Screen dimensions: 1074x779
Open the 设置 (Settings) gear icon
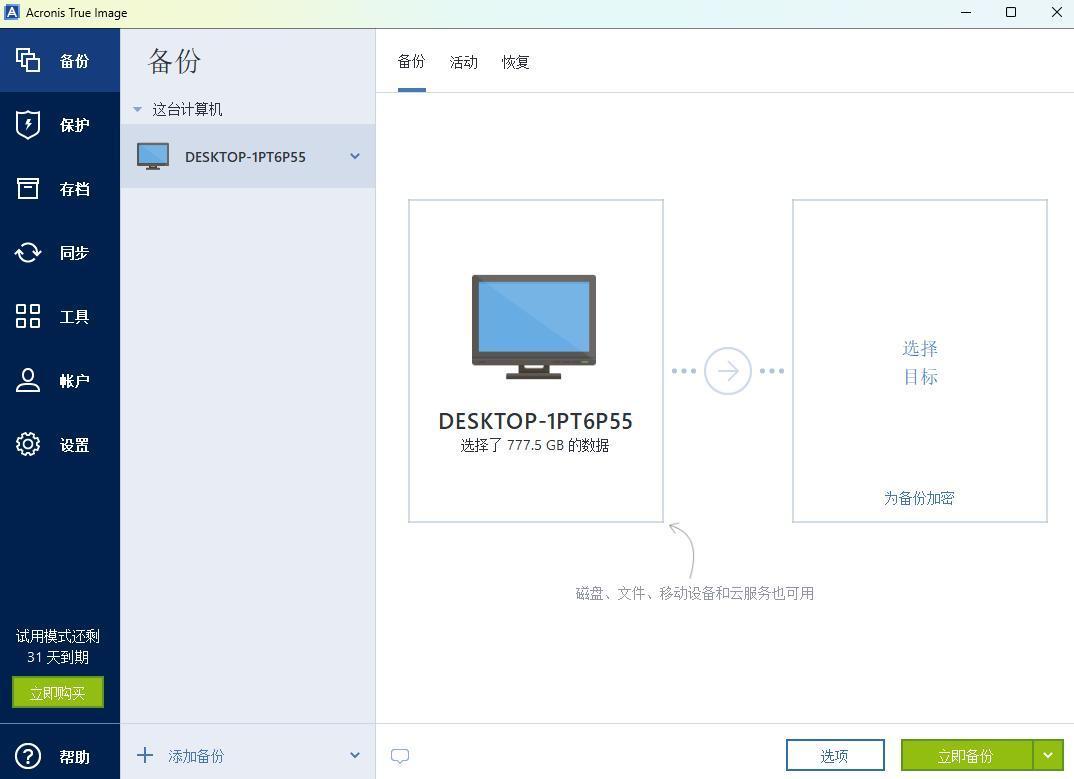click(28, 445)
